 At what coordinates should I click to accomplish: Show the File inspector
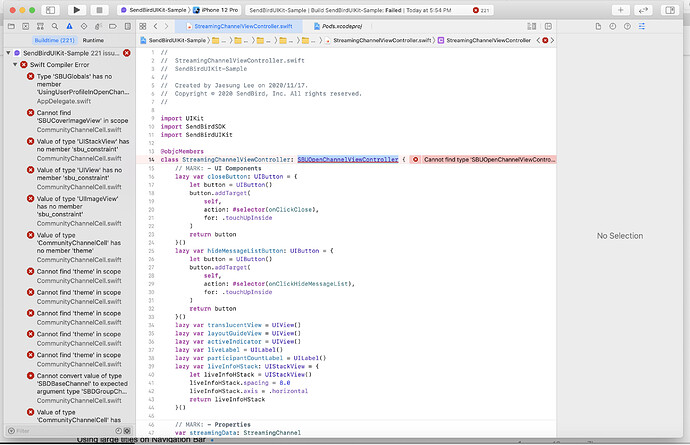click(x=599, y=24)
